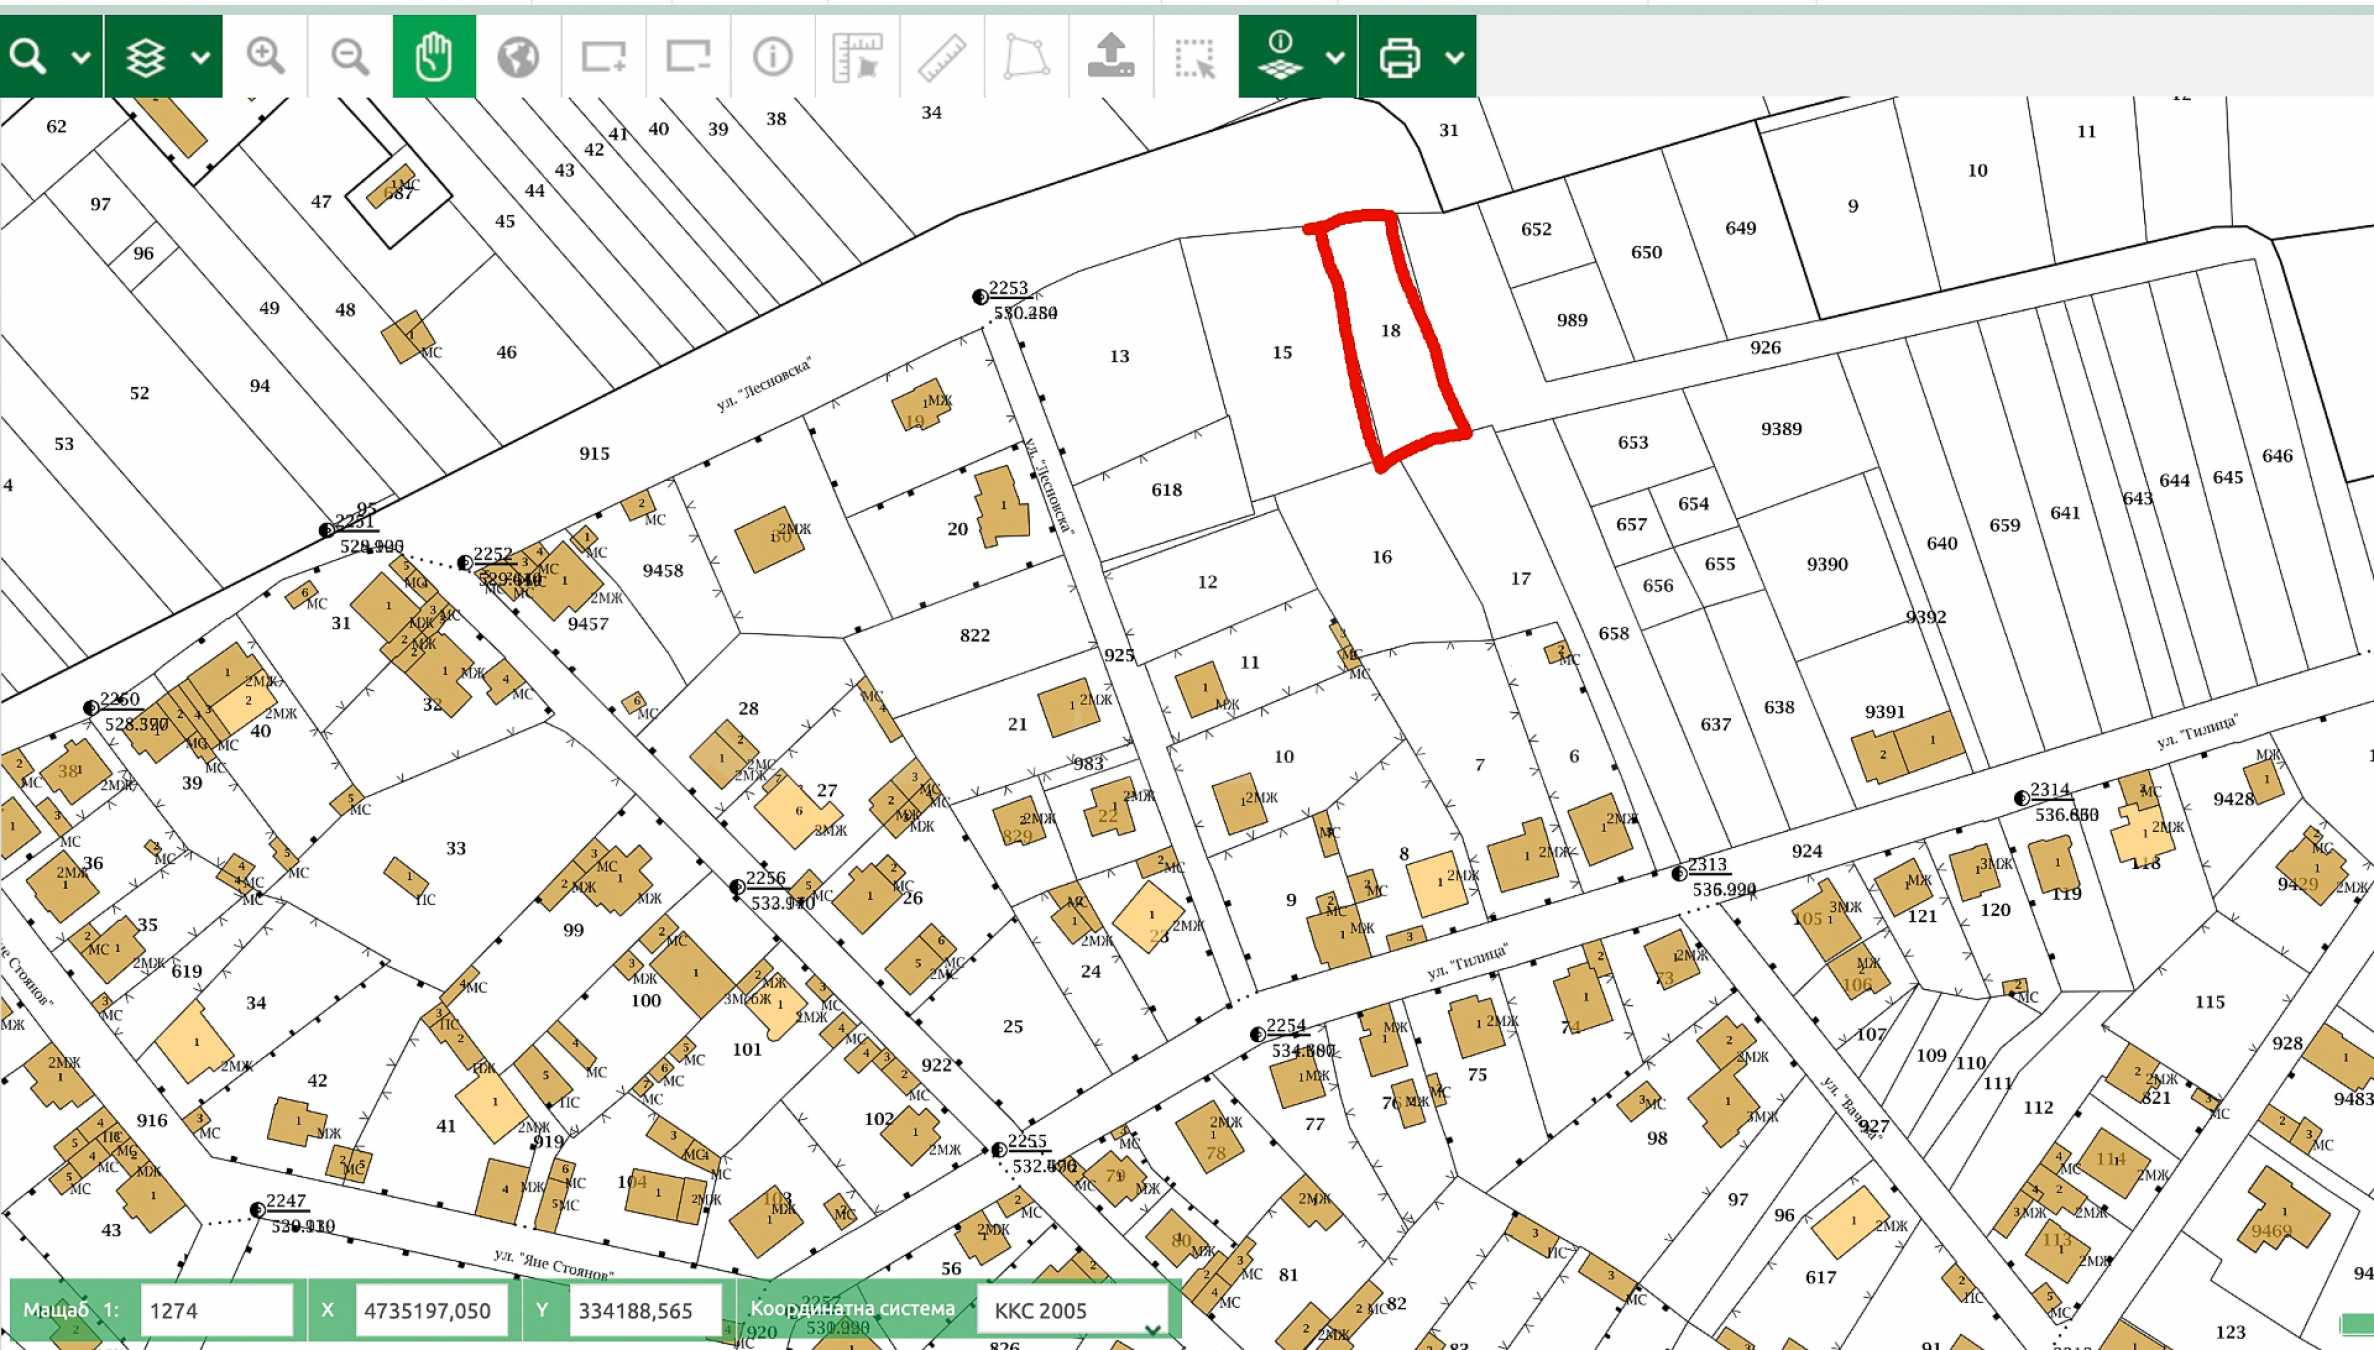
Task: Click the upload file icon
Action: point(1111,56)
